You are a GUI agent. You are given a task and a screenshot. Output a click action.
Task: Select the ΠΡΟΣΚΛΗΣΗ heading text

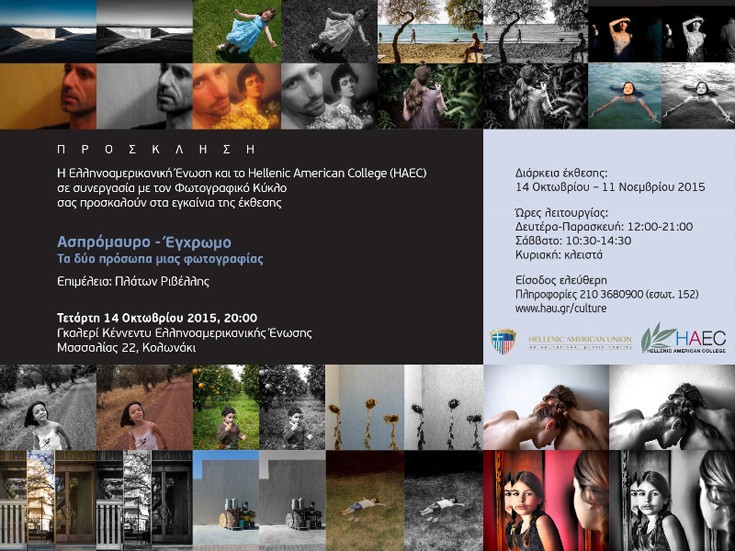156,149
